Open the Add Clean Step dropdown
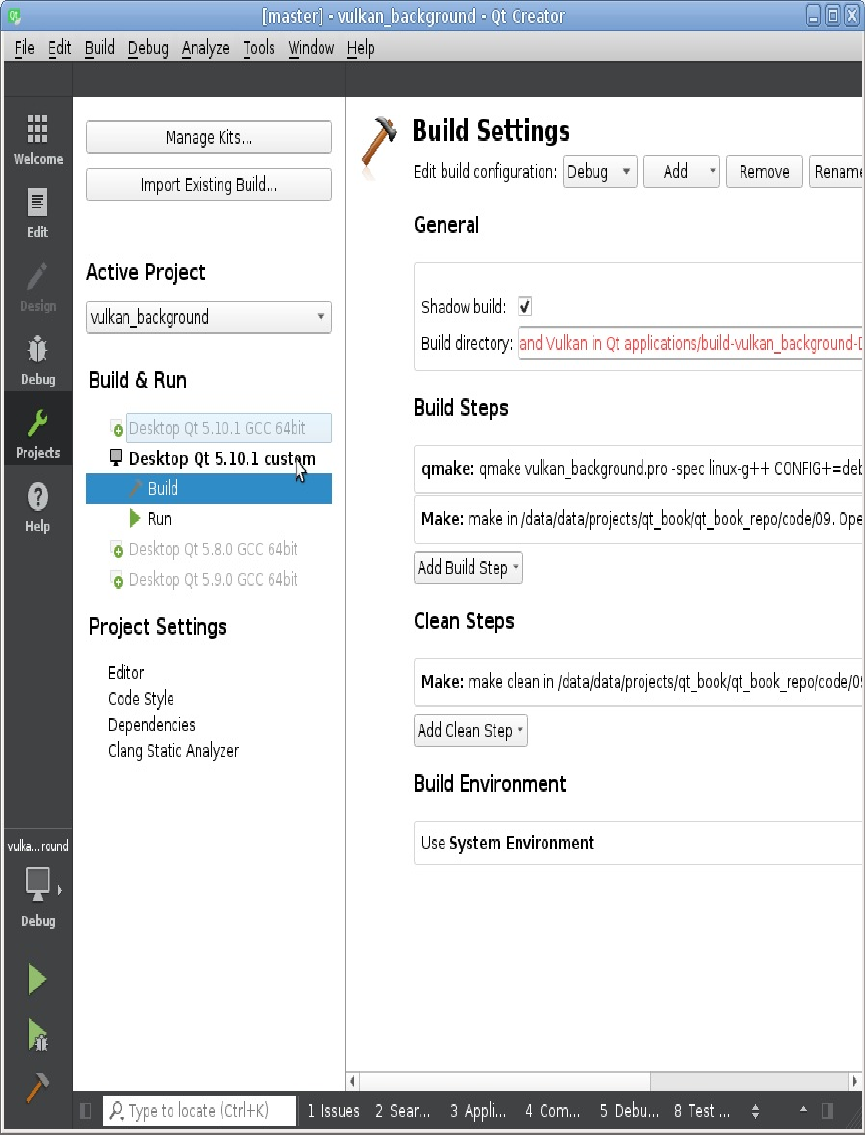The width and height of the screenshot is (865, 1135). (471, 730)
